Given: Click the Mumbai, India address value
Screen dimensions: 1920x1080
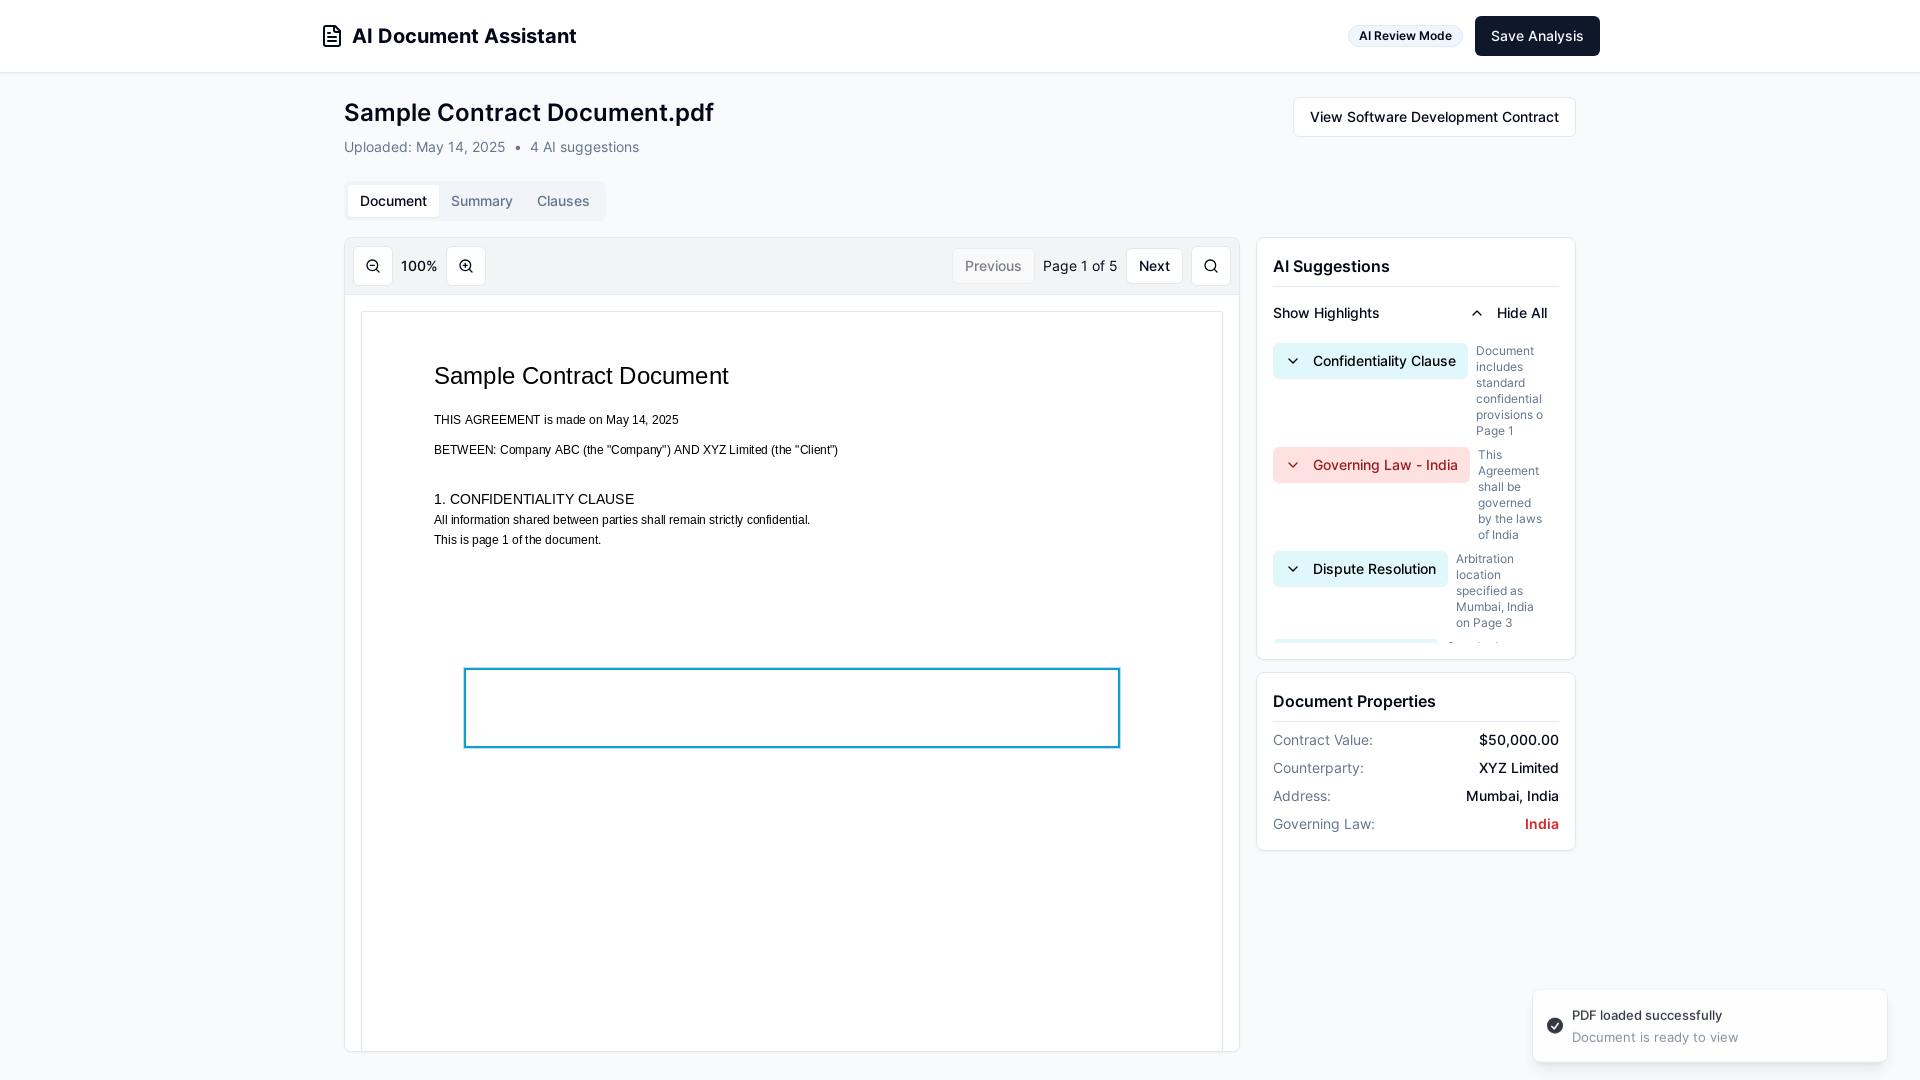Looking at the screenshot, I should [x=1512, y=796].
